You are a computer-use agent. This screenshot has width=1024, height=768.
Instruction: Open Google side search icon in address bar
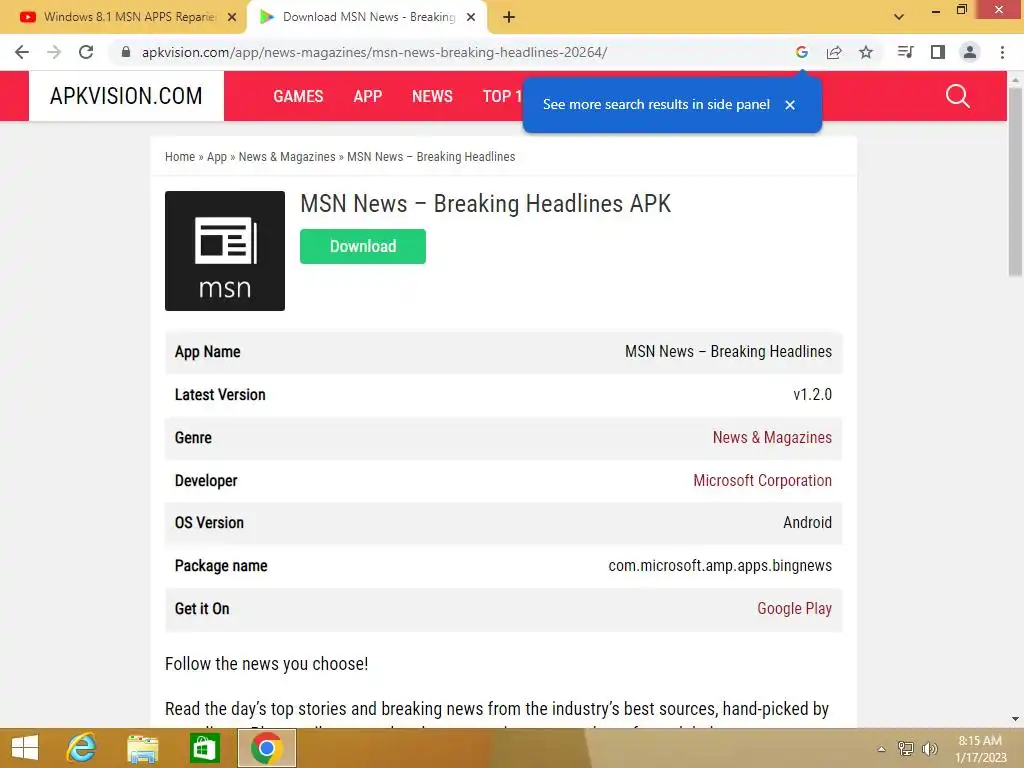(x=802, y=52)
